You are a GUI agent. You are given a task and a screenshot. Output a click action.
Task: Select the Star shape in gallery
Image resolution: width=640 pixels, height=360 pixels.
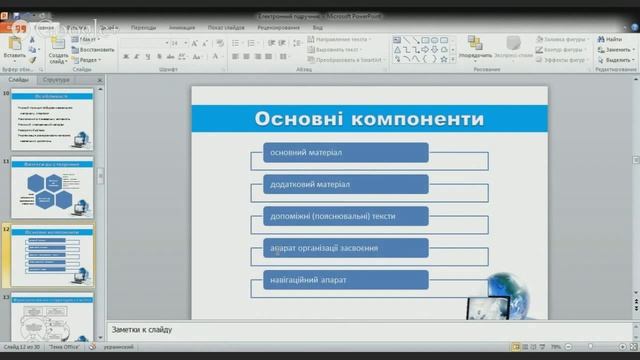444,60
